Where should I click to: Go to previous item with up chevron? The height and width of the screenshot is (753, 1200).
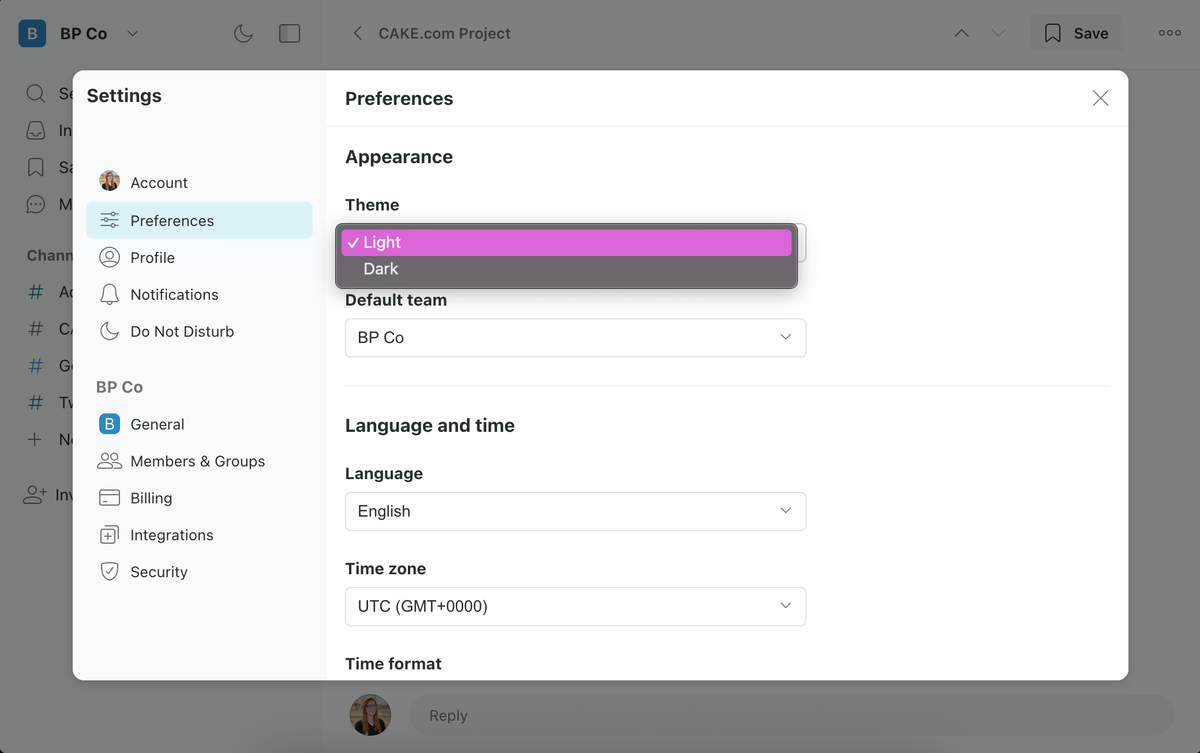(961, 34)
